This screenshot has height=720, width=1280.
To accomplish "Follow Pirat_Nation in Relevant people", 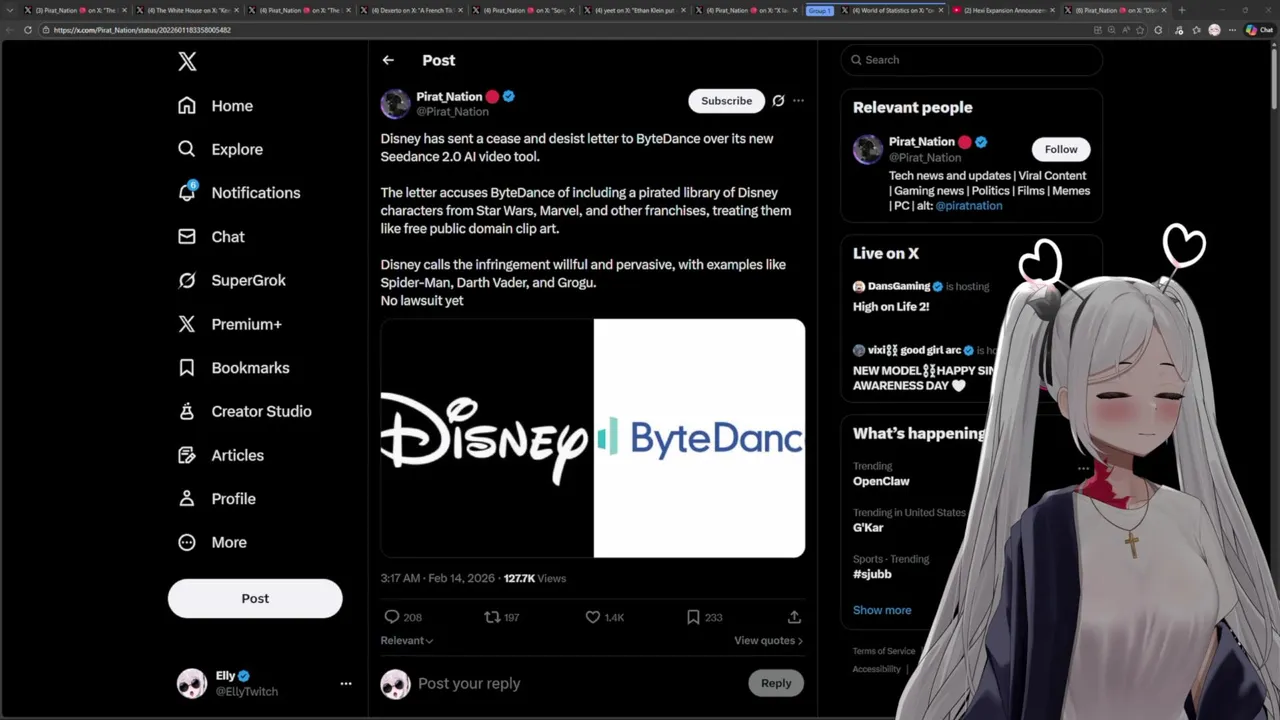I will coord(1061,149).
